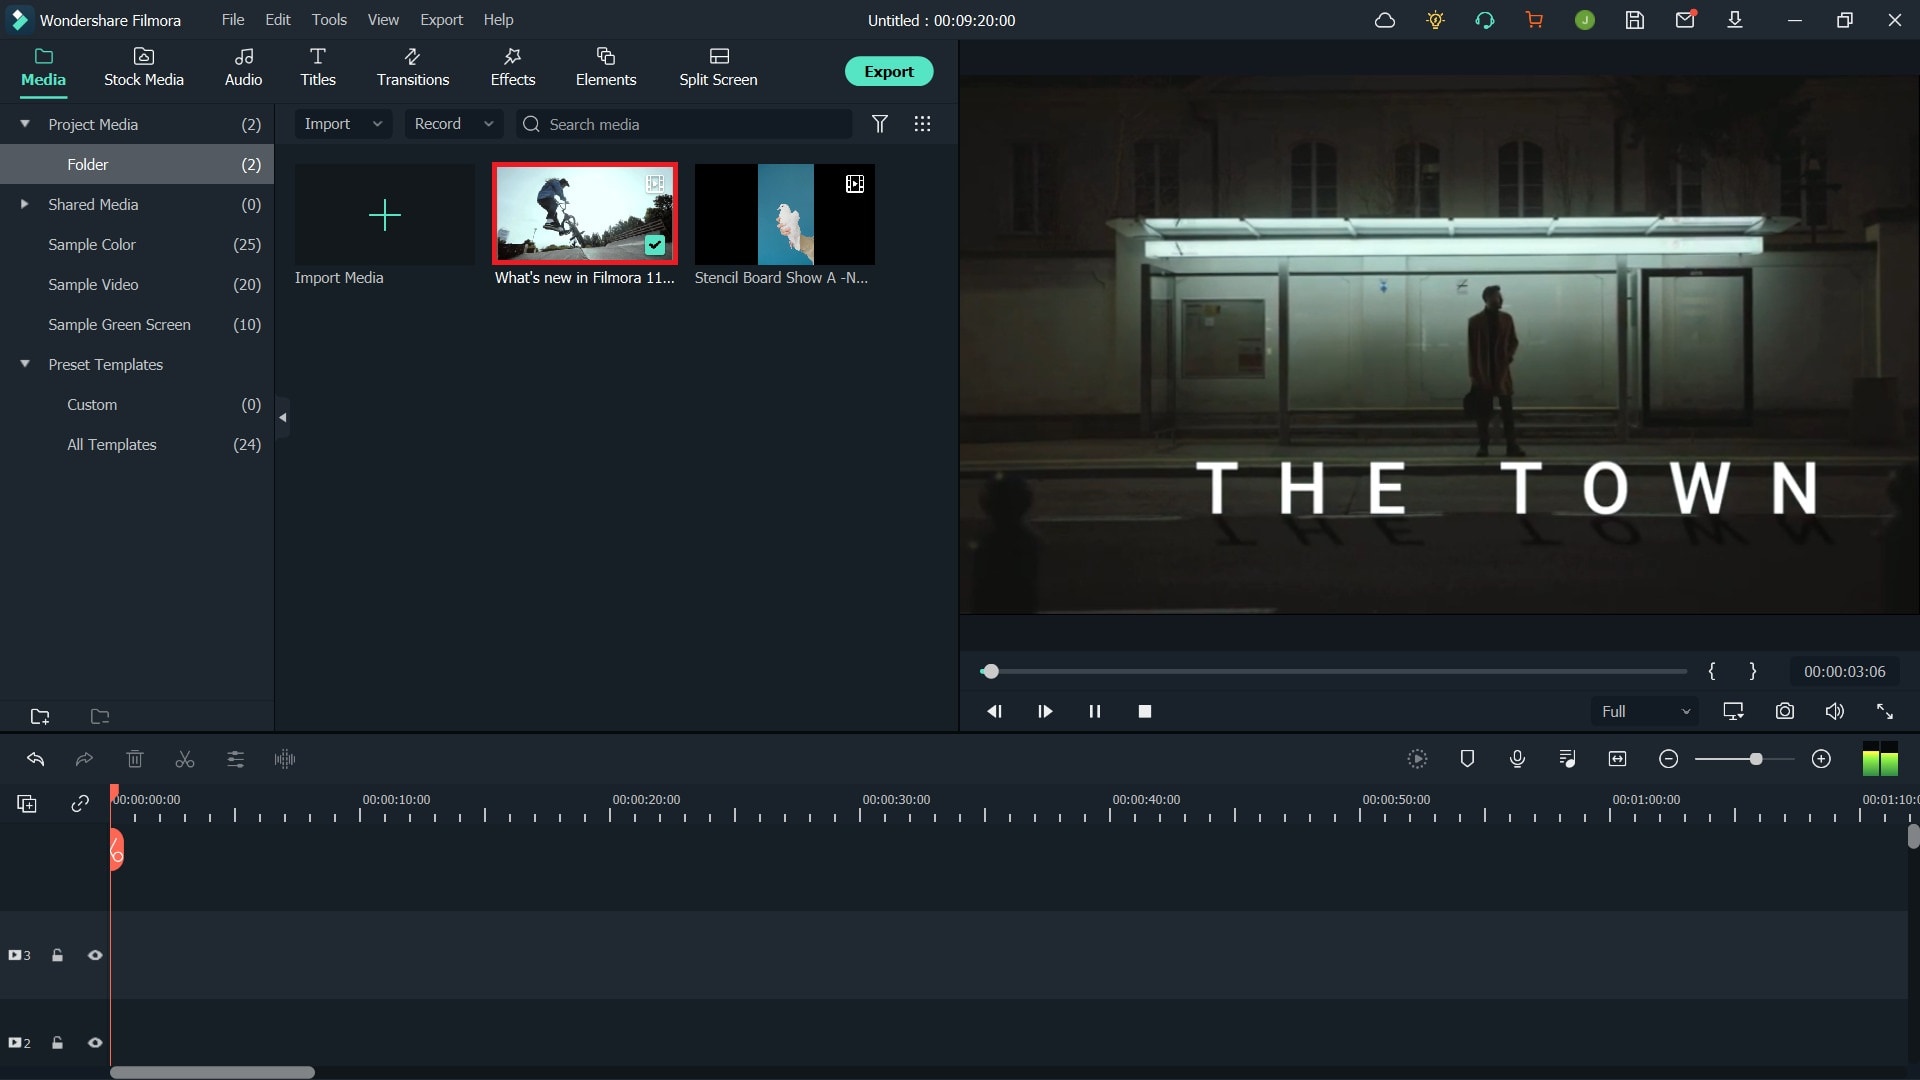Click the marker shield icon above timeline
Viewport: 1920px width, 1080px height.
(1467, 760)
